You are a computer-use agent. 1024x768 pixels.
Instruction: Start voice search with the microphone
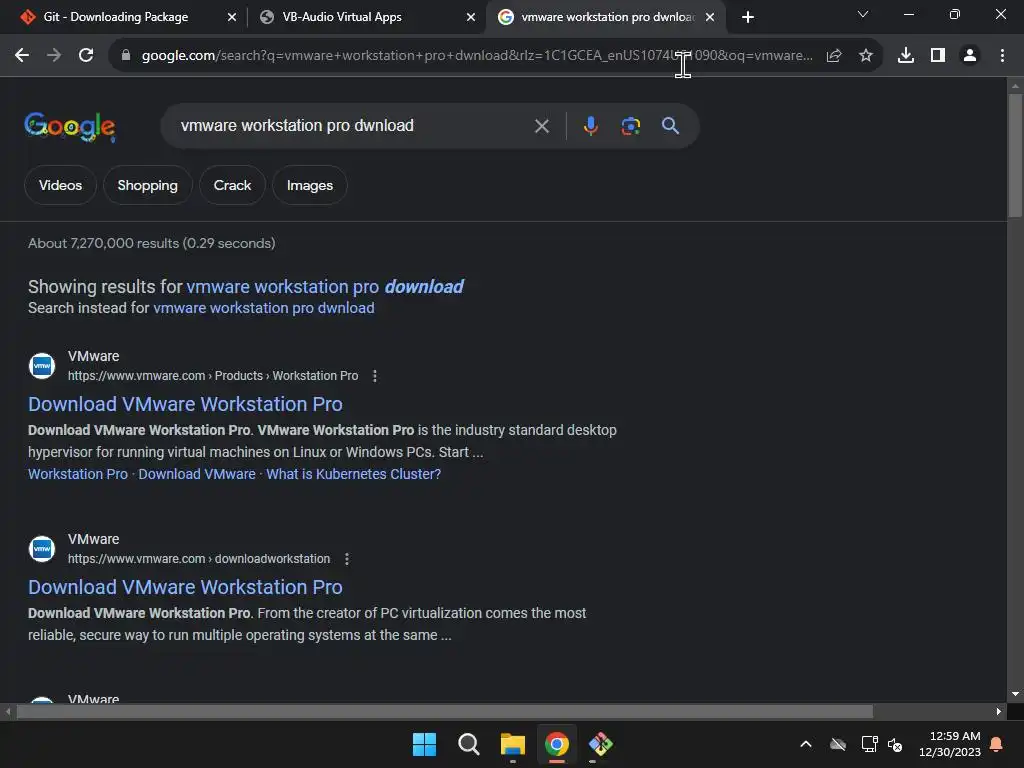click(591, 126)
